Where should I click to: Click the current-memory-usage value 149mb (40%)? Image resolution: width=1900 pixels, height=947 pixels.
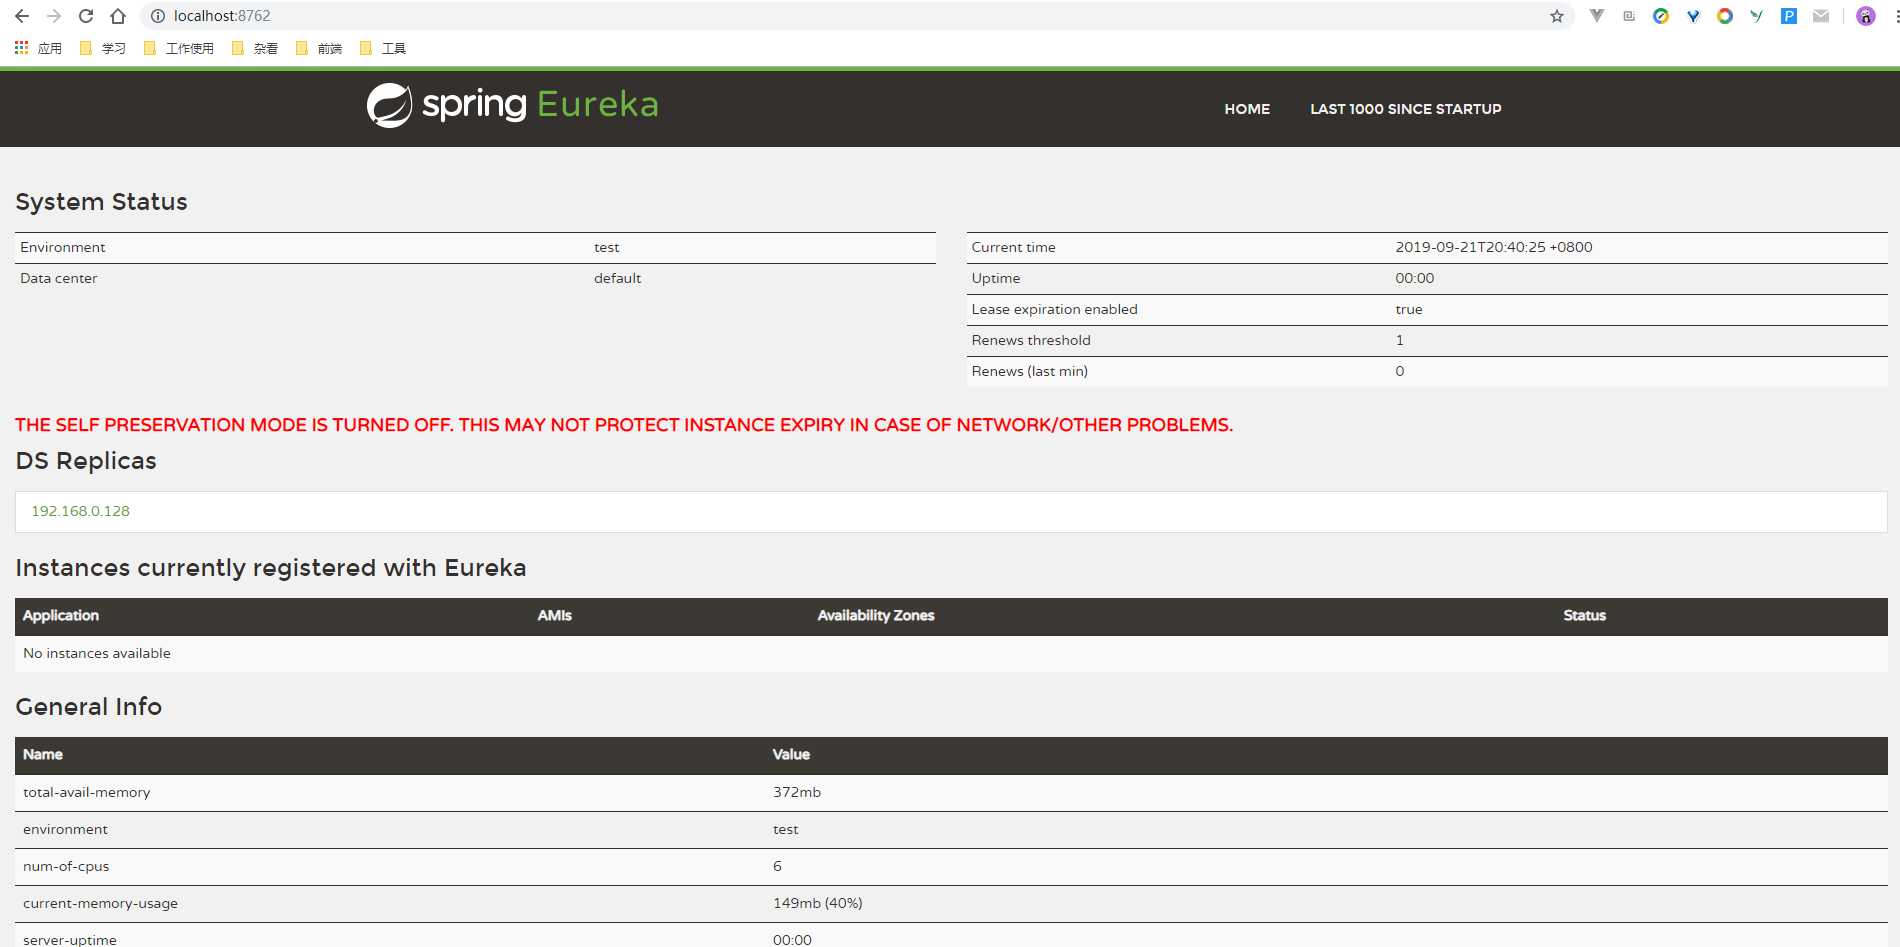[x=818, y=903]
